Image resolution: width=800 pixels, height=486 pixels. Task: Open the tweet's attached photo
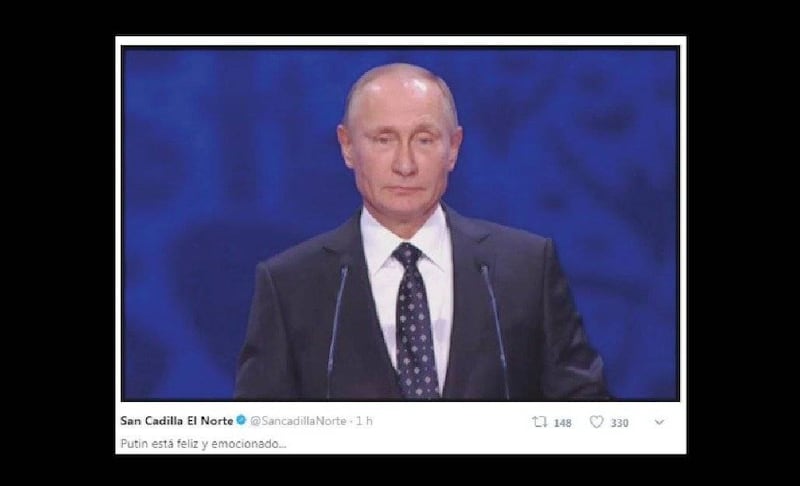click(401, 223)
